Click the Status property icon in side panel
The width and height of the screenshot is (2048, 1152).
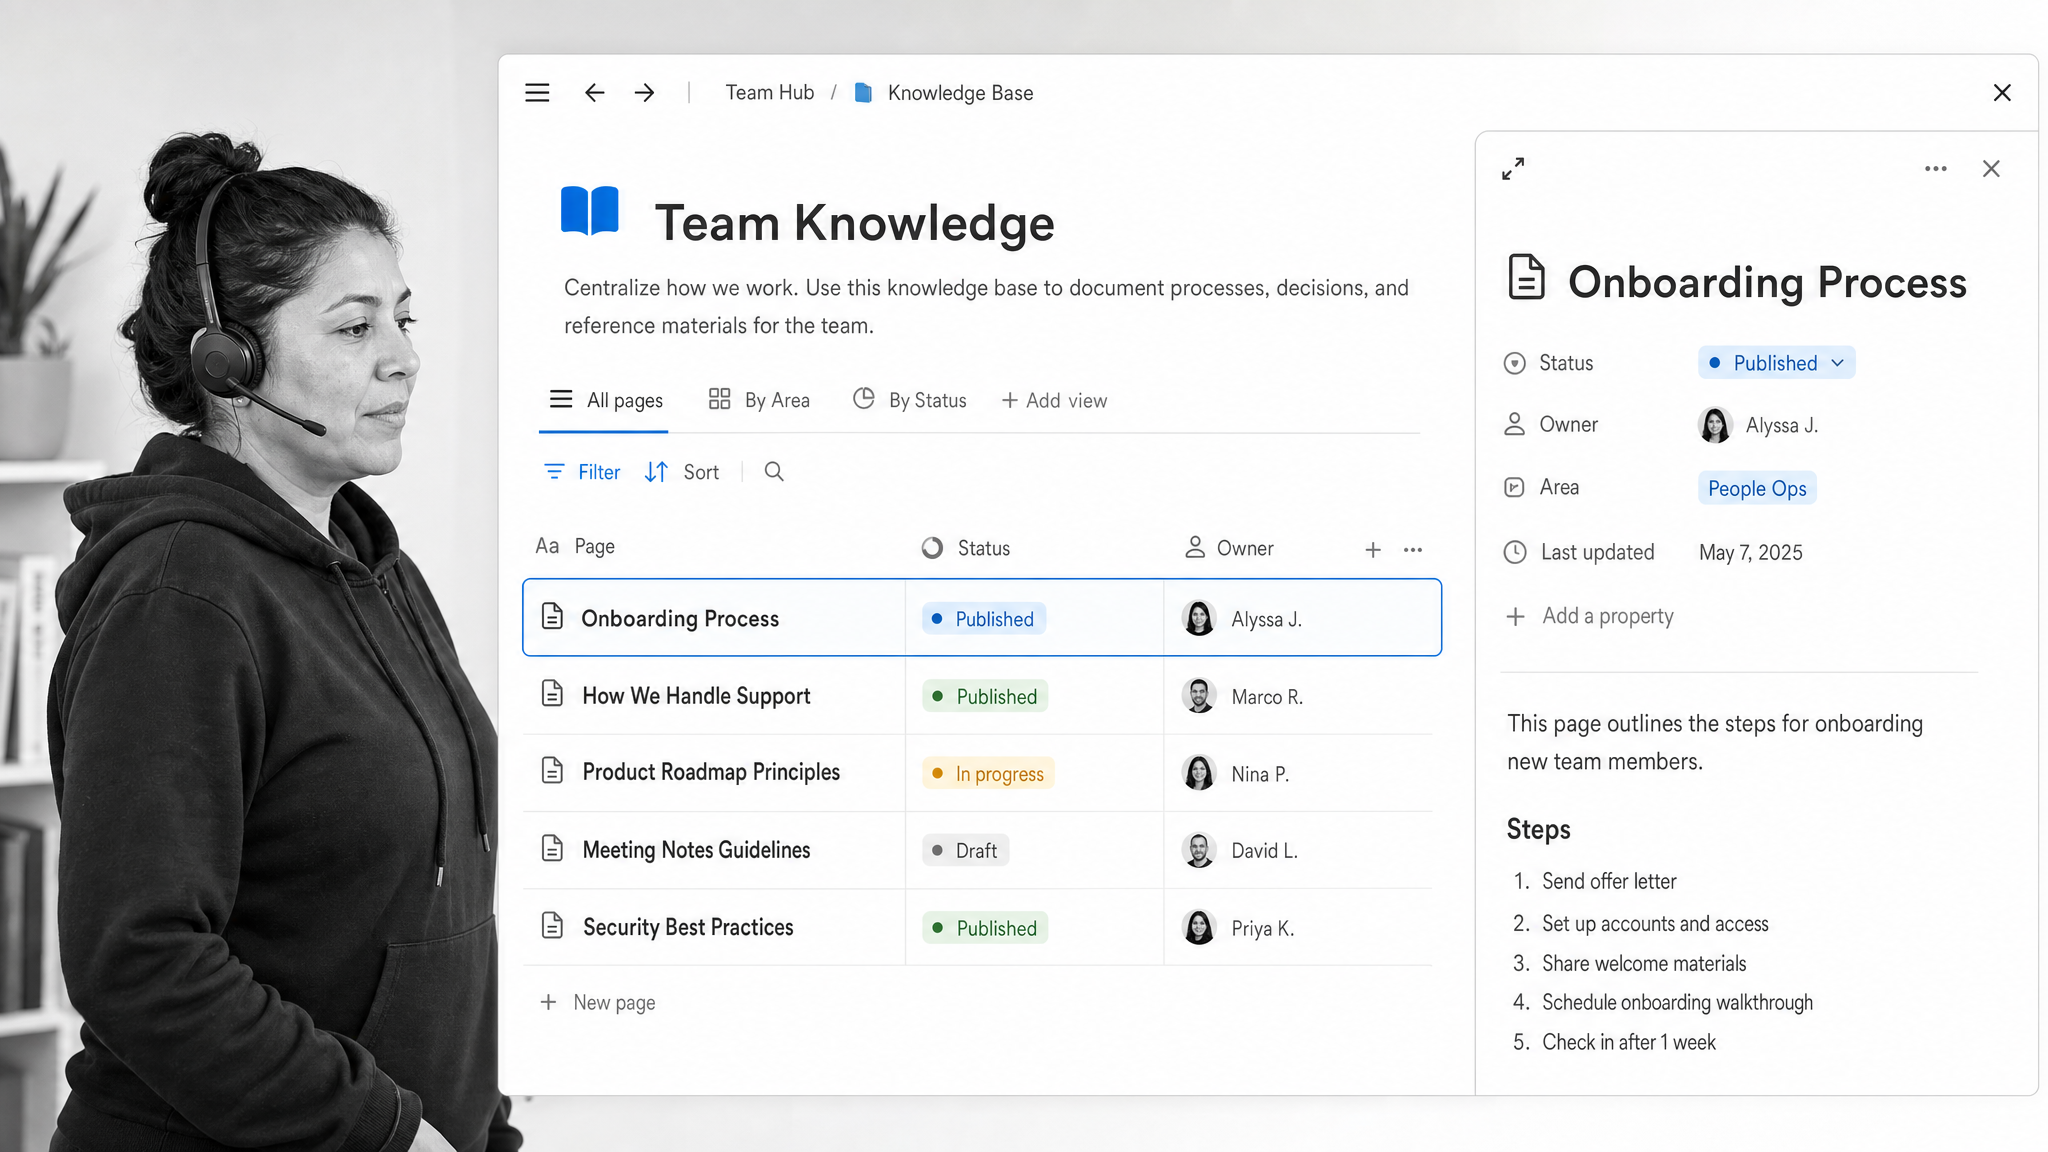pyautogui.click(x=1515, y=363)
